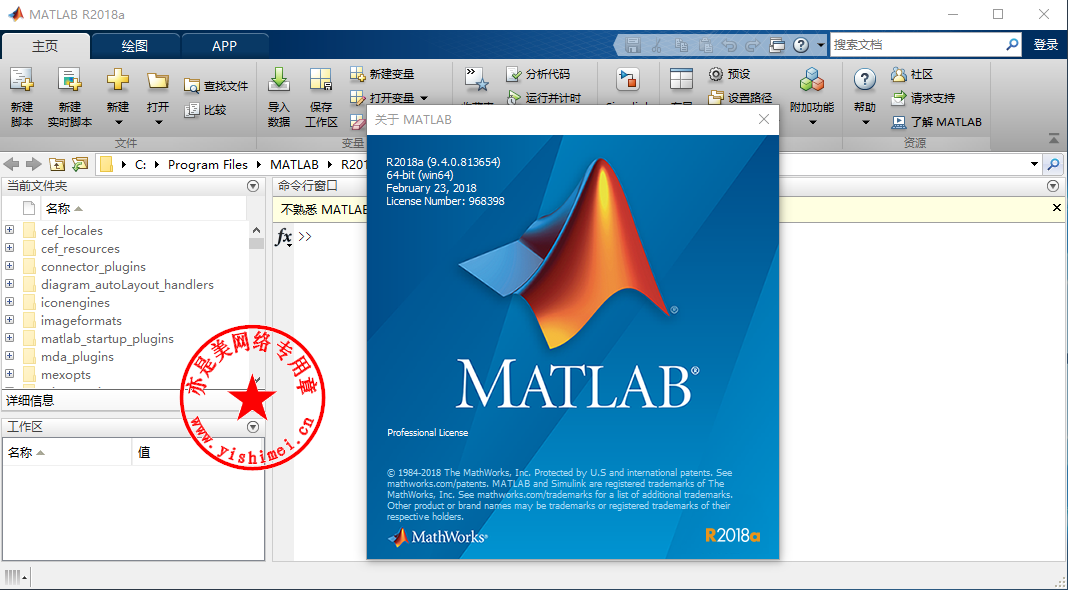Collapse the ribbon toolstrip with the minimize arrow
Viewport: 1068px width, 590px height.
tap(1054, 138)
